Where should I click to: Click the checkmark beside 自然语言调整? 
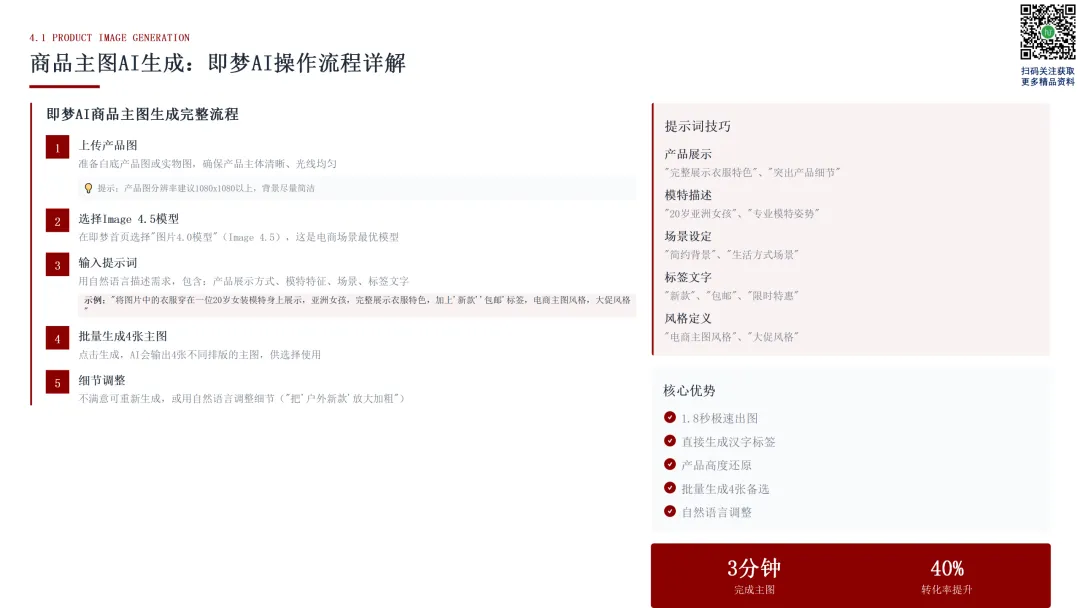point(669,511)
